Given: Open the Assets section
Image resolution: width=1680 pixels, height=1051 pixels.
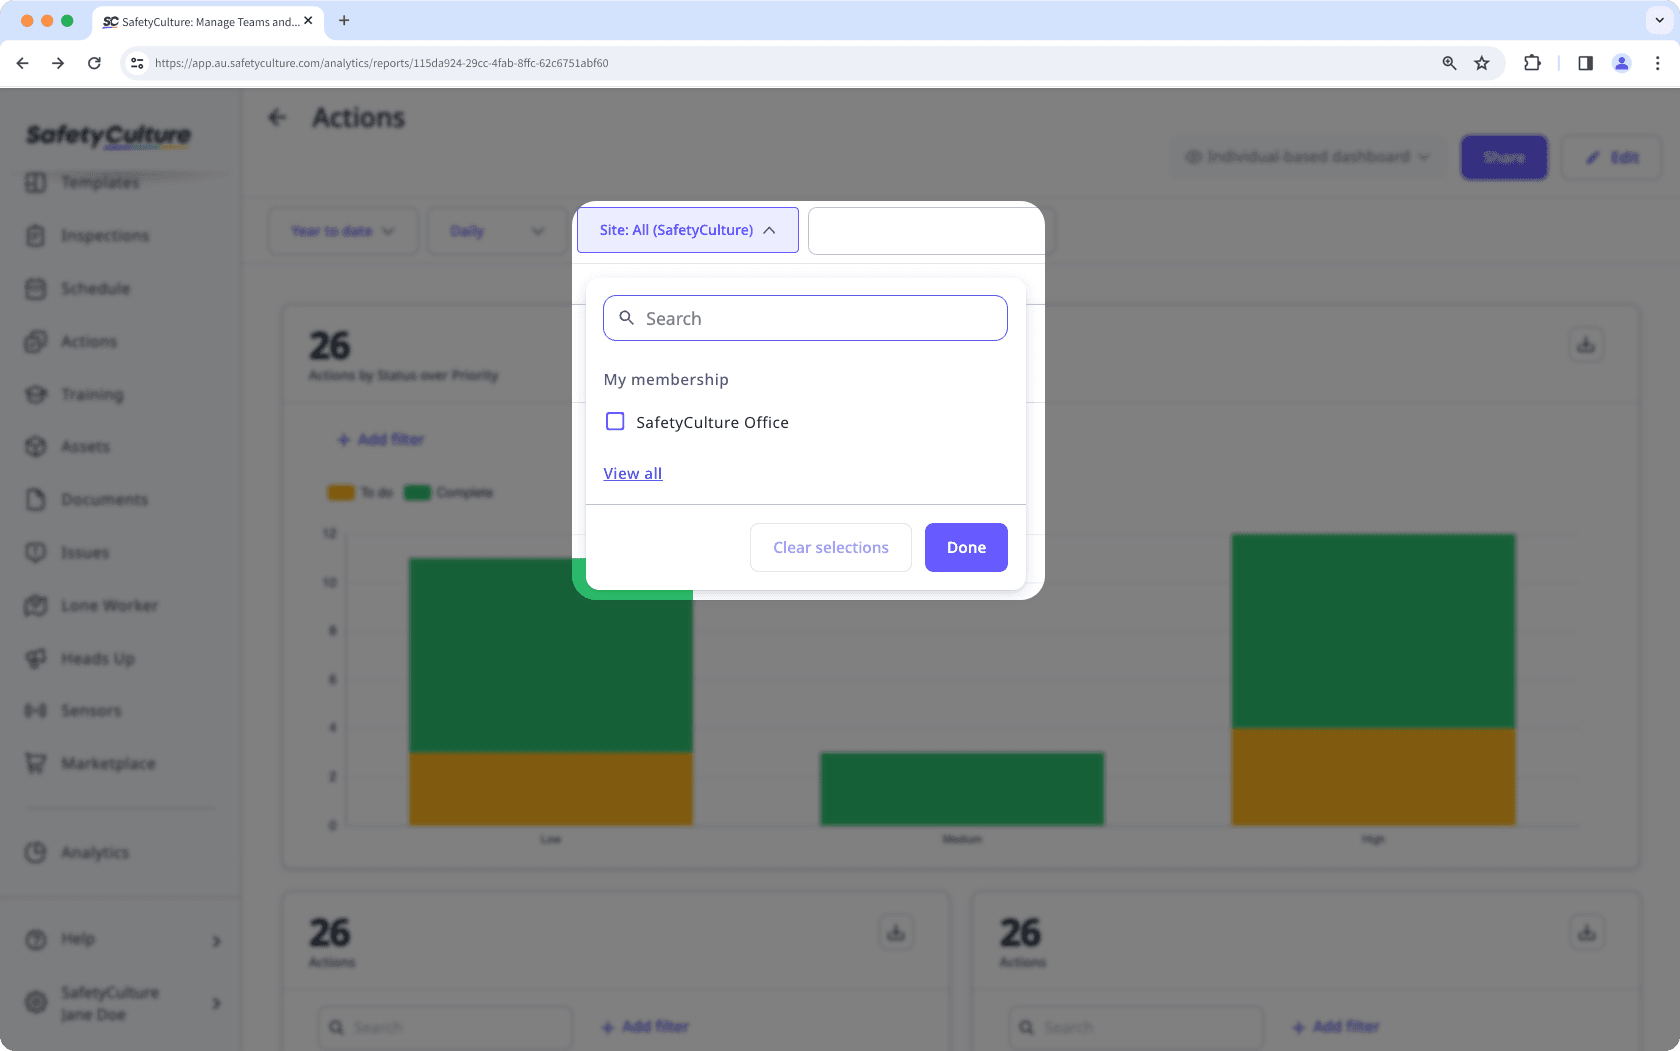Looking at the screenshot, I should tap(85, 447).
